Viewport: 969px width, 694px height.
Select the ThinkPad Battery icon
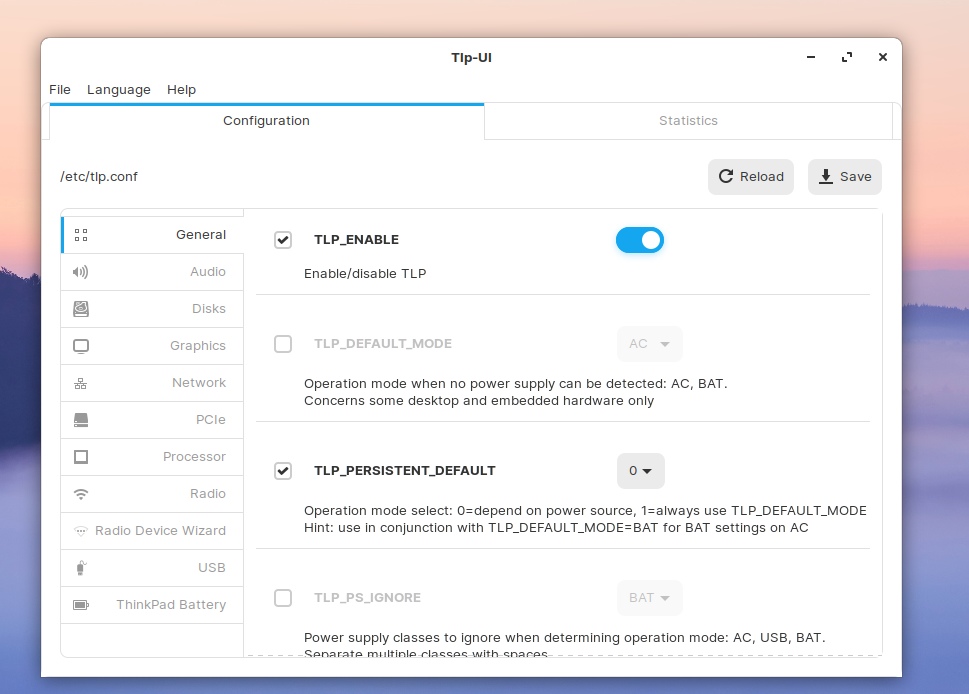[81, 605]
